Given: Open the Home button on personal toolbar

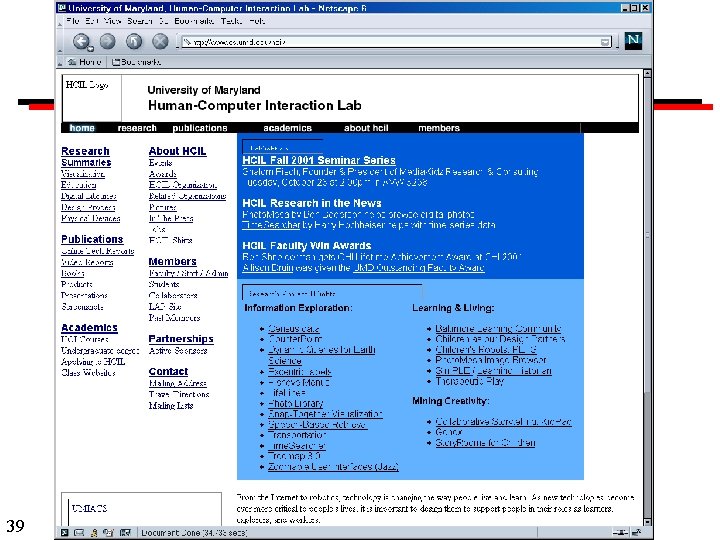Looking at the screenshot, I should 84,62.
